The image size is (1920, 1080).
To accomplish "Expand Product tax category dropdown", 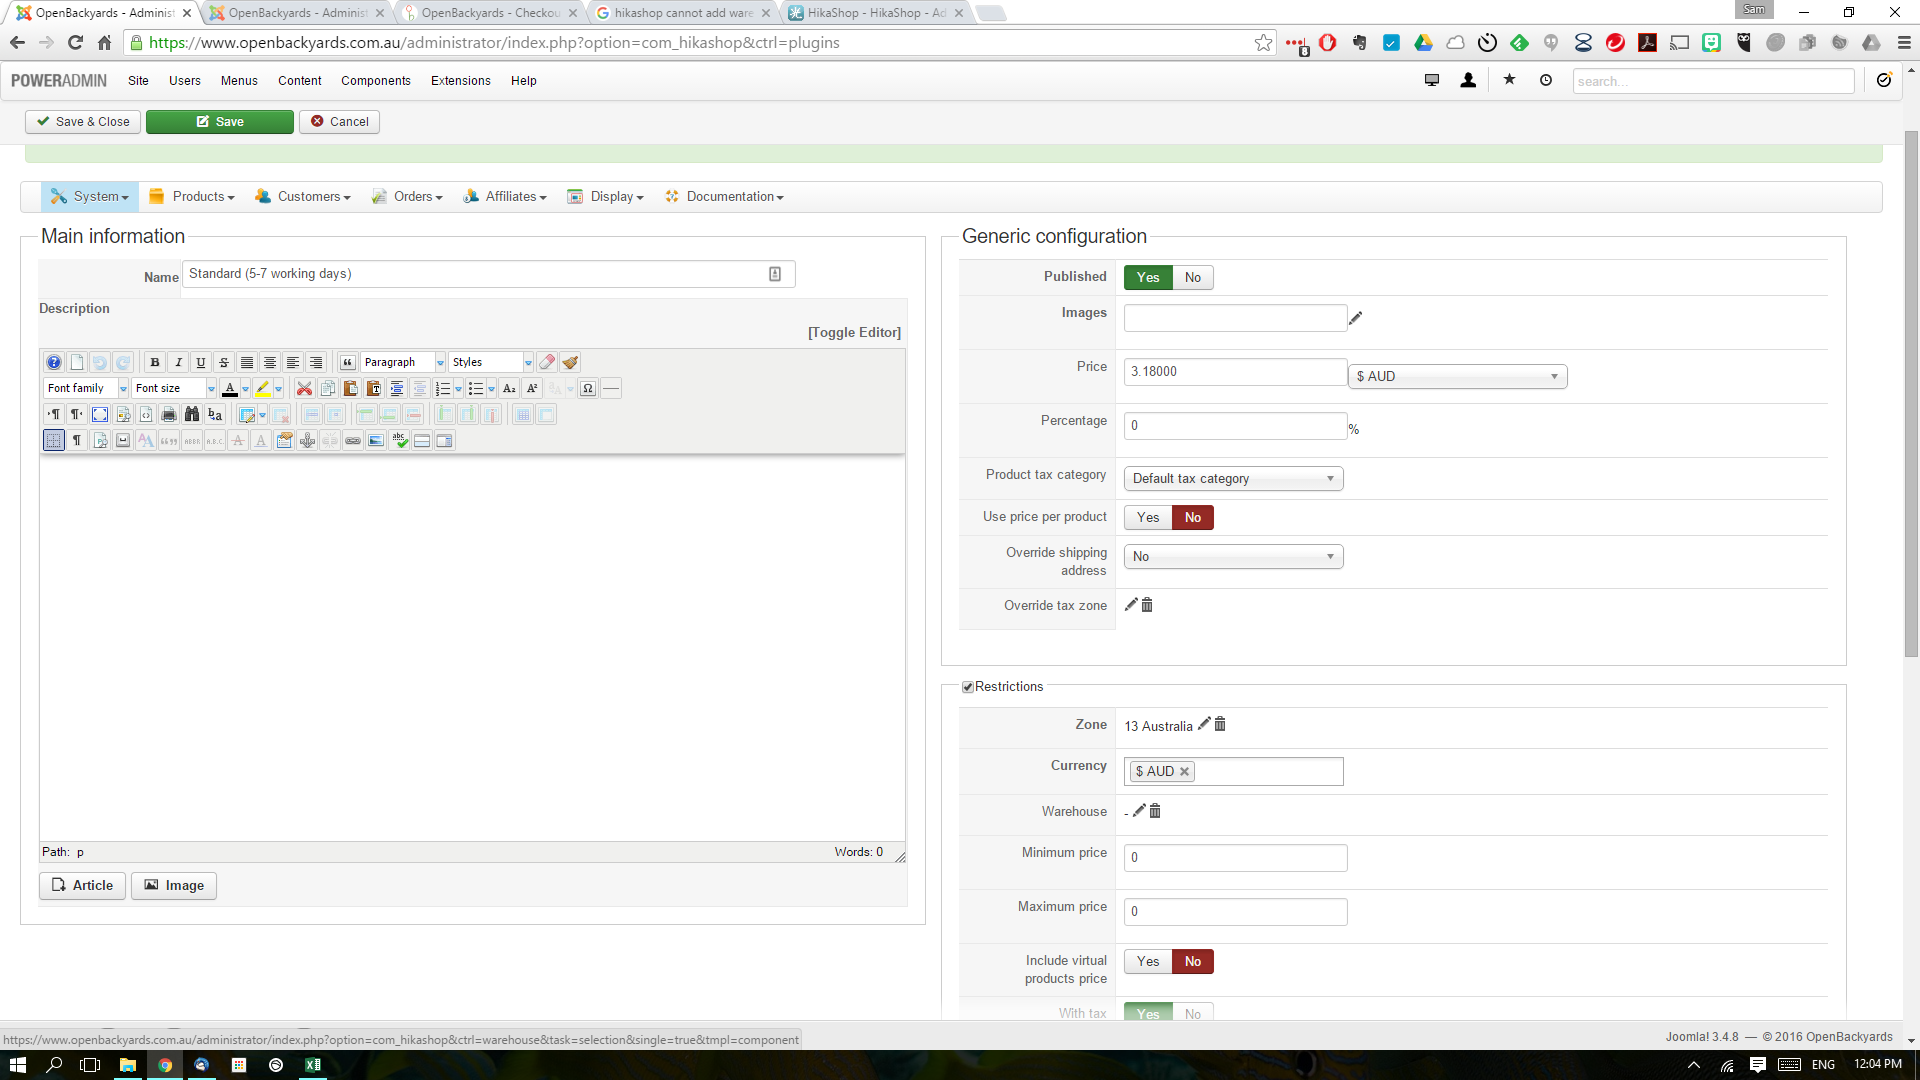I will pos(1232,478).
